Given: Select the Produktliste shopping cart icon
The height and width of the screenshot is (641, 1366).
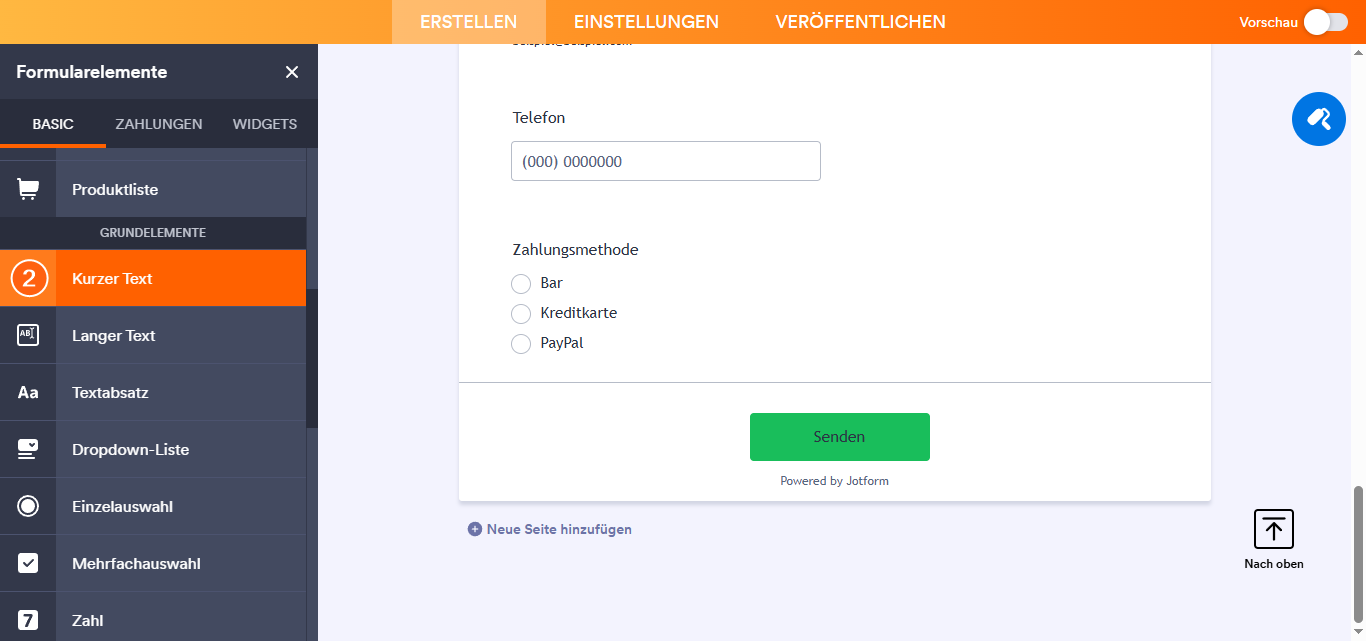Looking at the screenshot, I should 27,188.
